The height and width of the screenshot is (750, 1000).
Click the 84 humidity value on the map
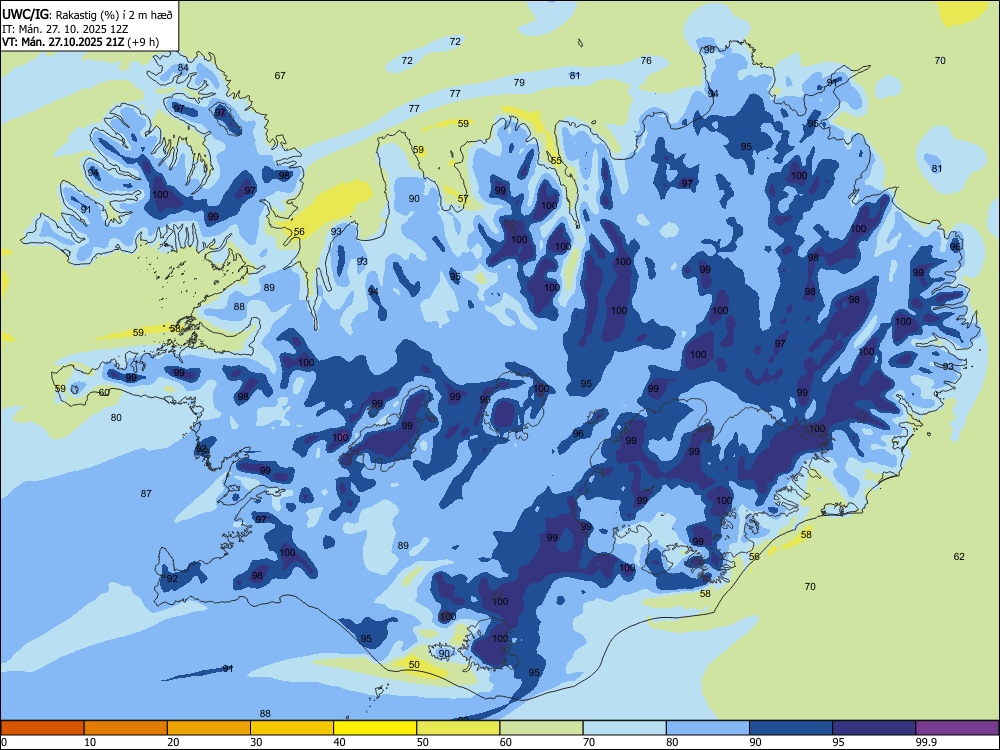(183, 68)
